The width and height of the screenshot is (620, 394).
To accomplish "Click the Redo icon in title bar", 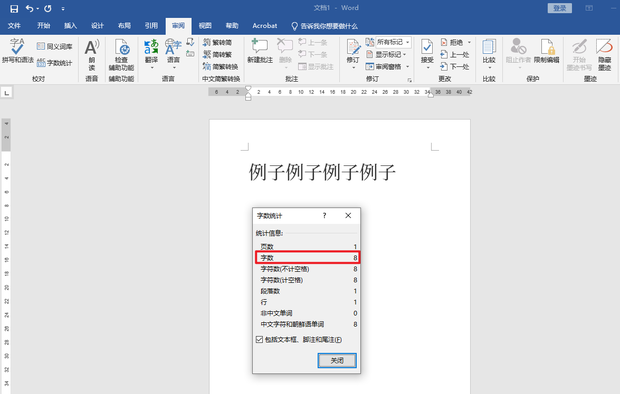I will [x=48, y=8].
